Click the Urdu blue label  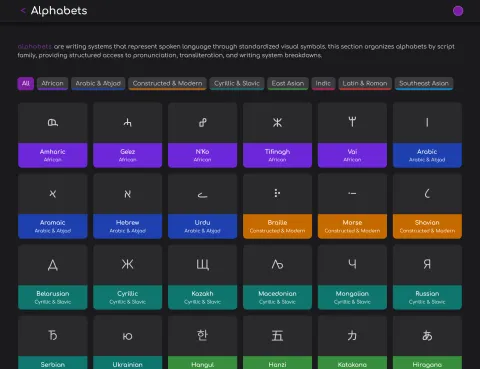(x=203, y=226)
